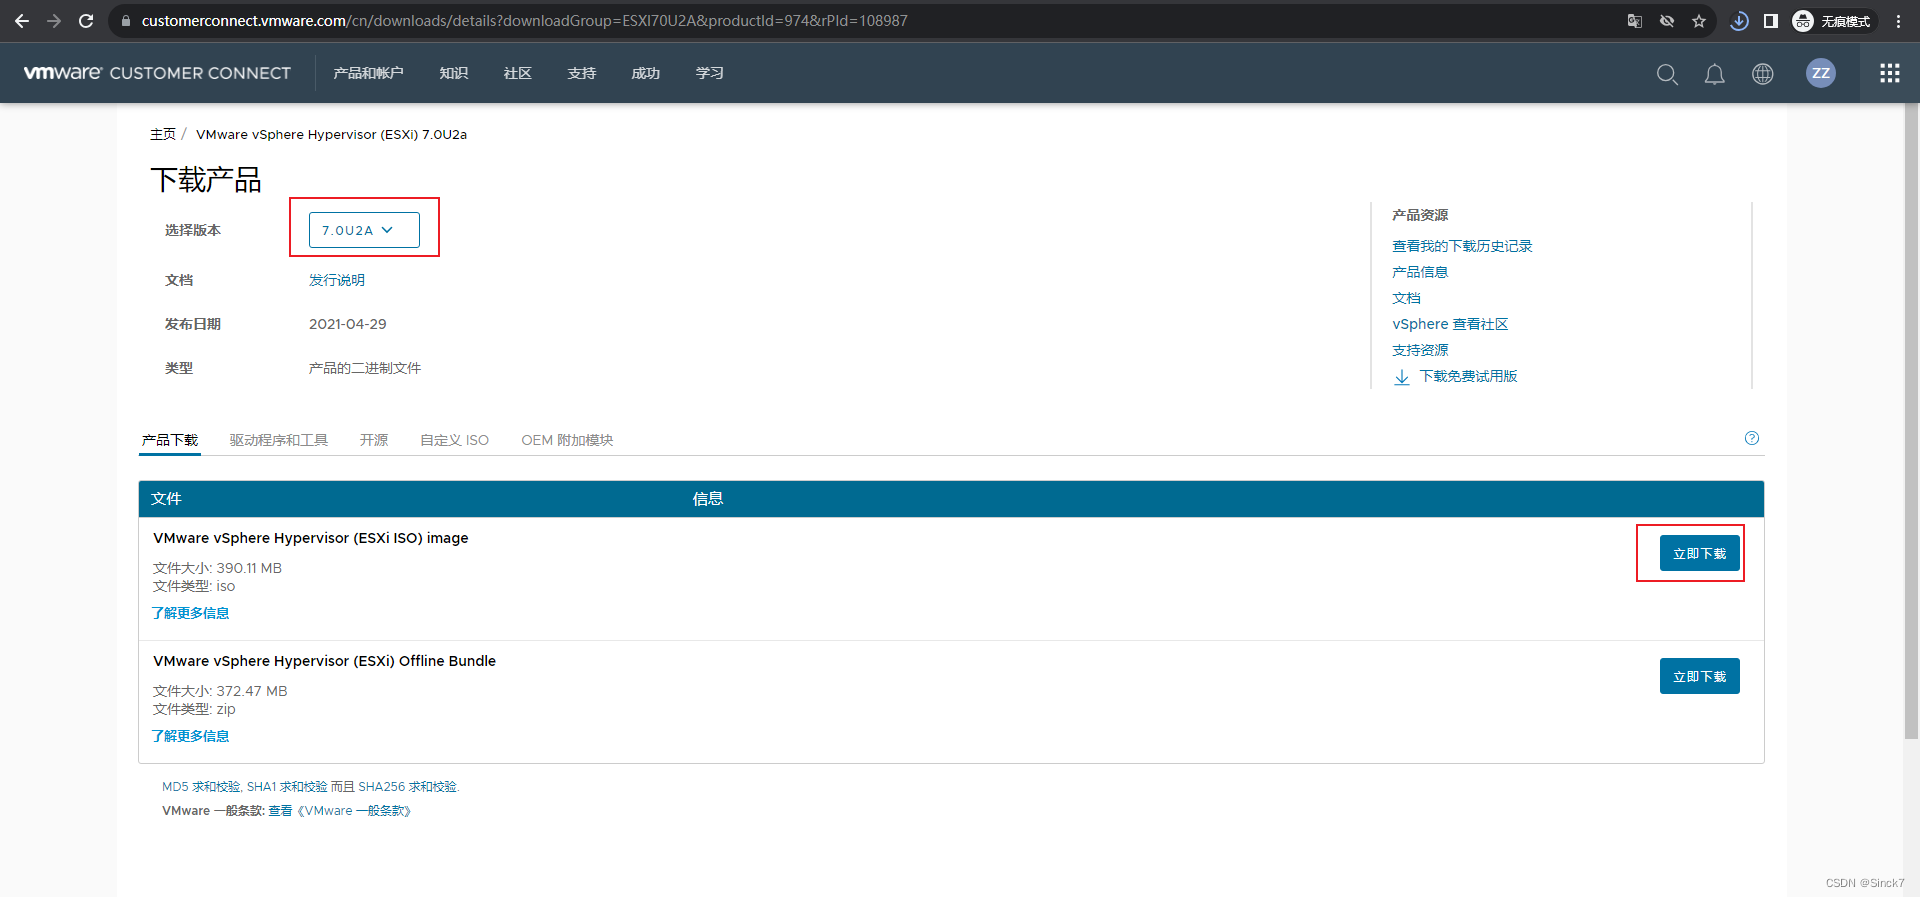
Task: Open the notifications bell icon
Action: [x=1715, y=74]
